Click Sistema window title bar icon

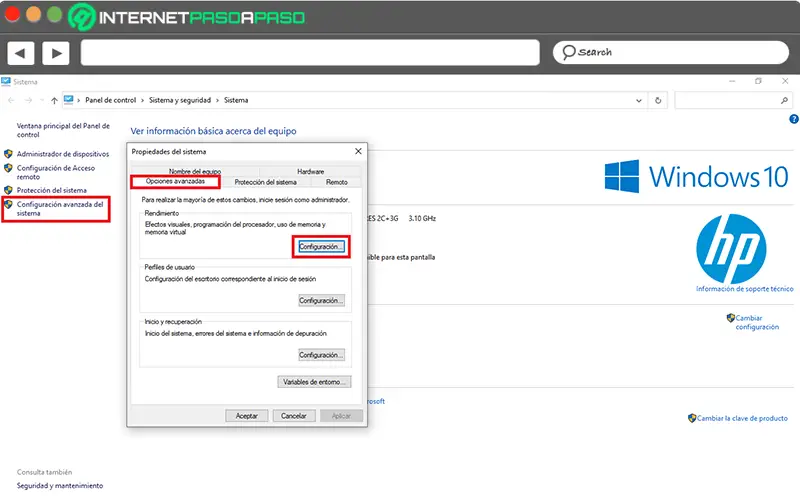[6, 82]
